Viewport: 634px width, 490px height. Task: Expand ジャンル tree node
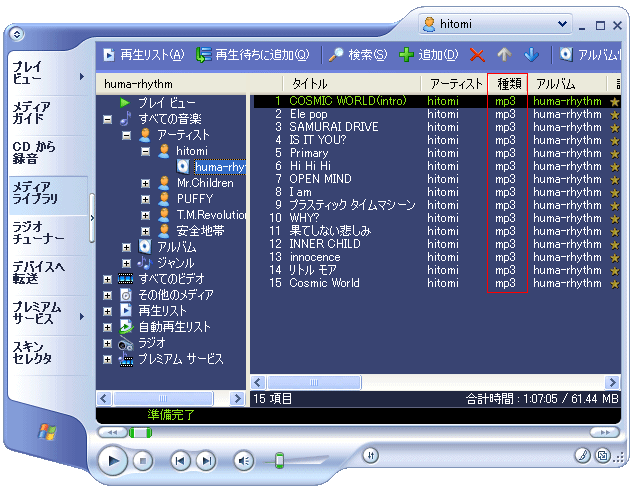click(127, 264)
